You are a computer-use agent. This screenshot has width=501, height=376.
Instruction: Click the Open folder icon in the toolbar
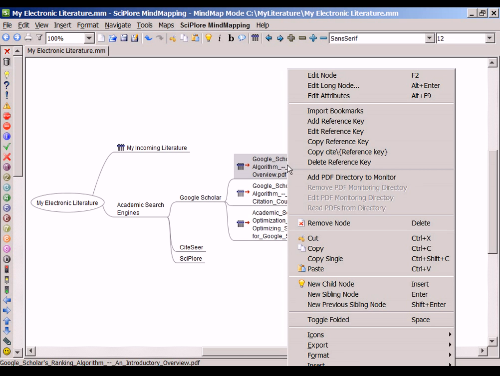[113, 38]
